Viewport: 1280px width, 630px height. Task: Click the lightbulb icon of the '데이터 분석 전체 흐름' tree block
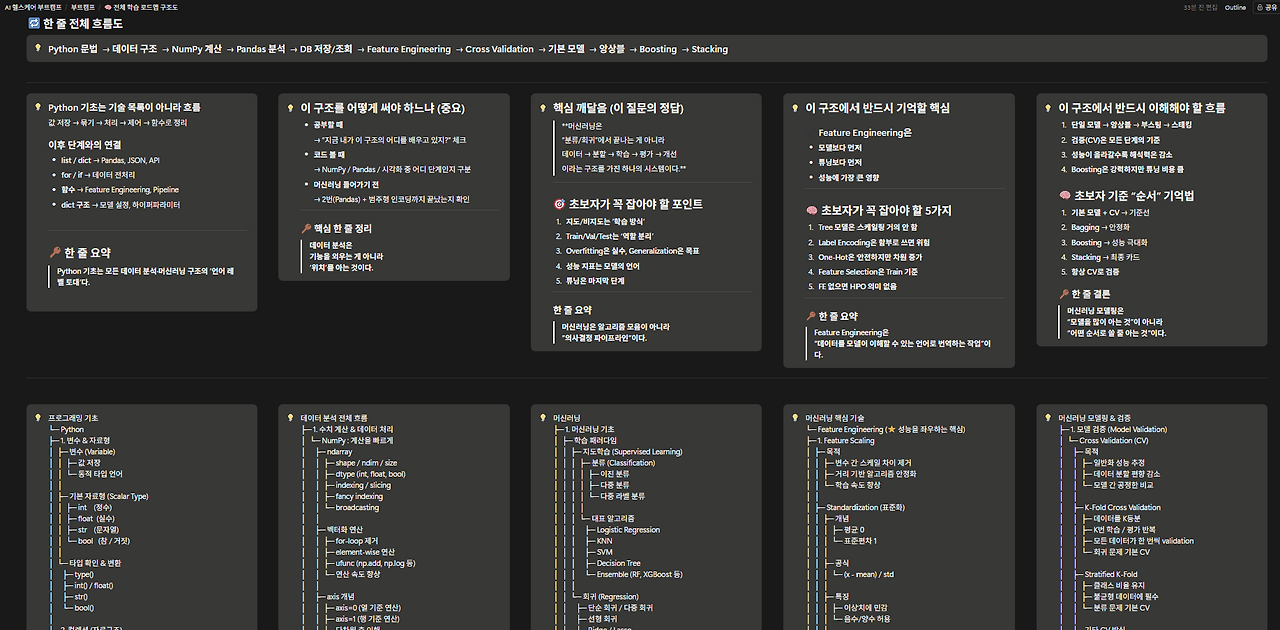(x=290, y=418)
